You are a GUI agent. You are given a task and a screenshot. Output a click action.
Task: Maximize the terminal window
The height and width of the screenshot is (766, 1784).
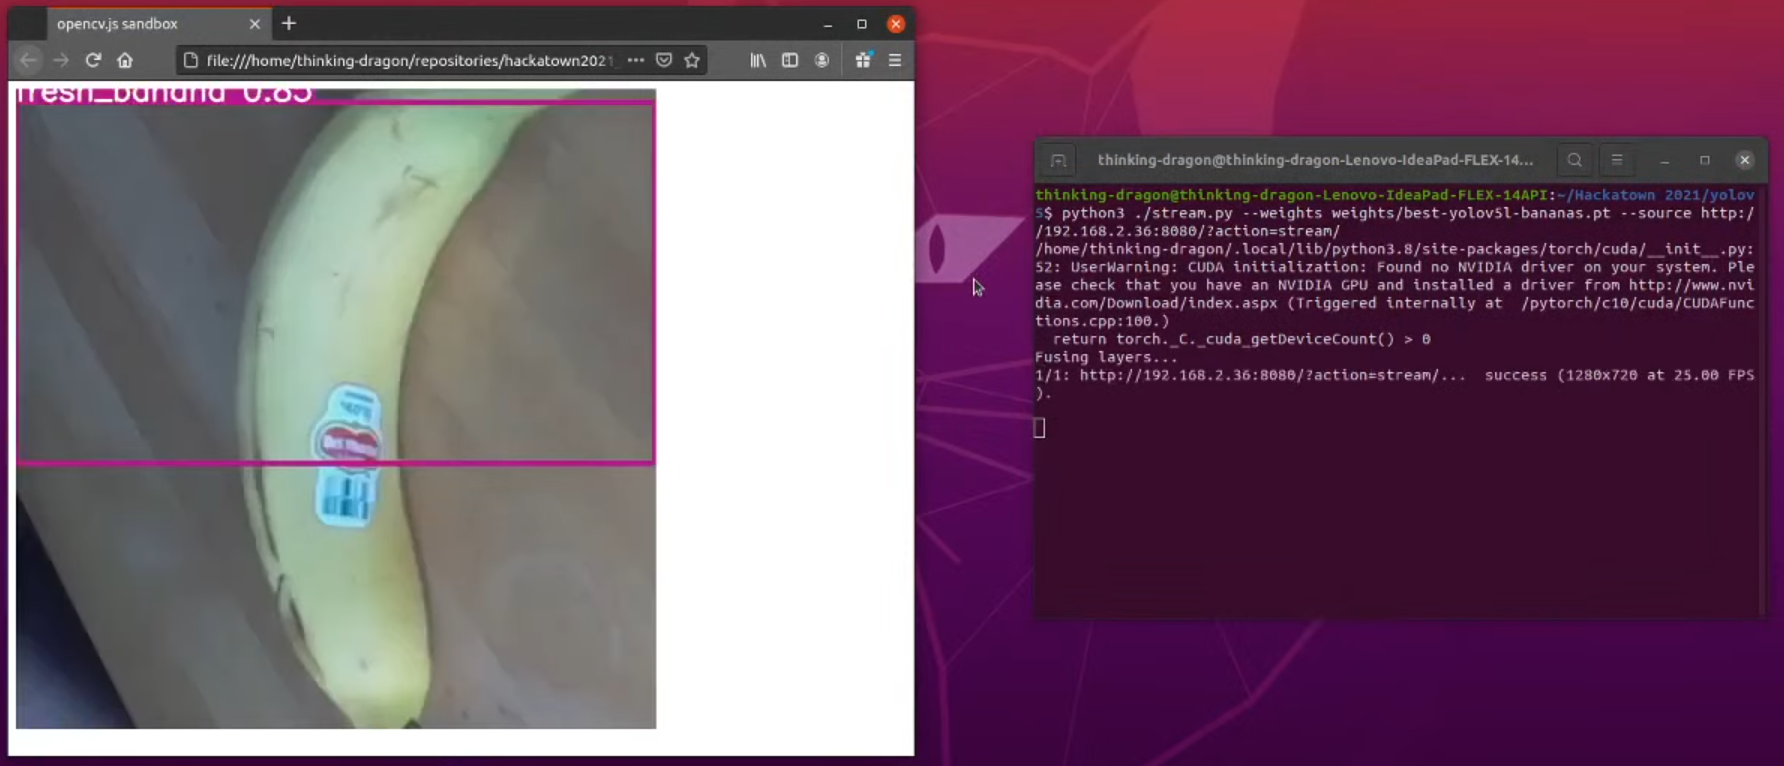tap(1705, 160)
